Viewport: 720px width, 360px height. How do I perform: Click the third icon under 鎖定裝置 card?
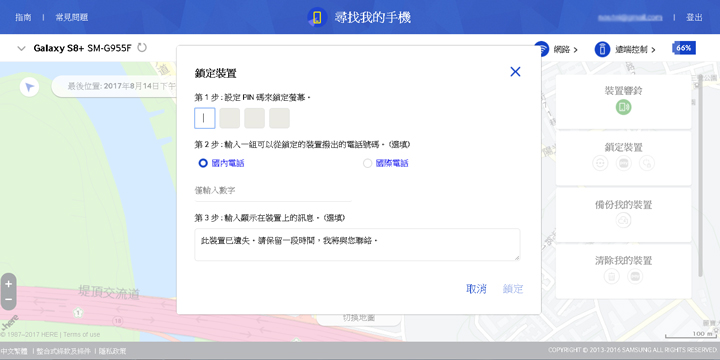647,163
